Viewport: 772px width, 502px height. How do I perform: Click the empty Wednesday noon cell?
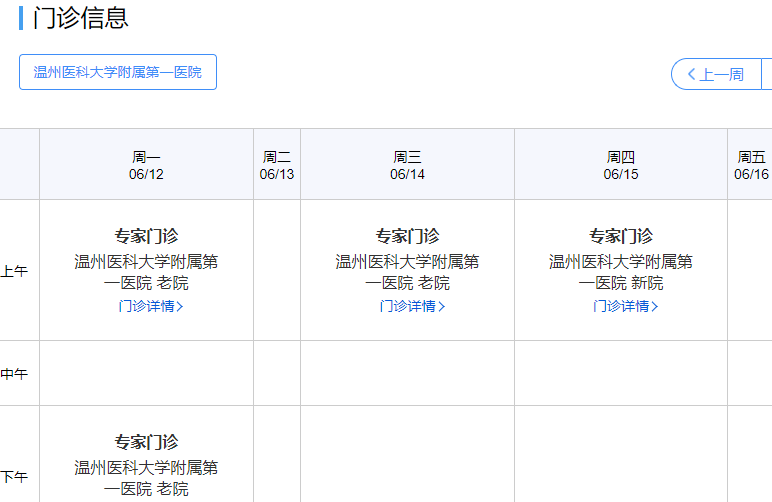point(407,373)
